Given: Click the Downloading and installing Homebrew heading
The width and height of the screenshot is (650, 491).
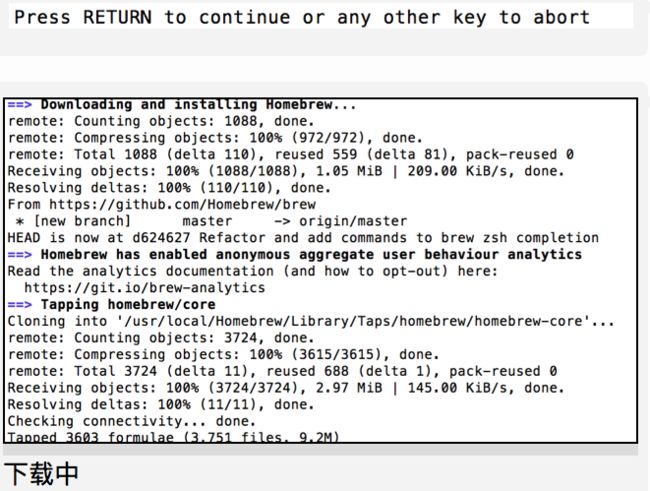Looking at the screenshot, I should coord(198,105).
